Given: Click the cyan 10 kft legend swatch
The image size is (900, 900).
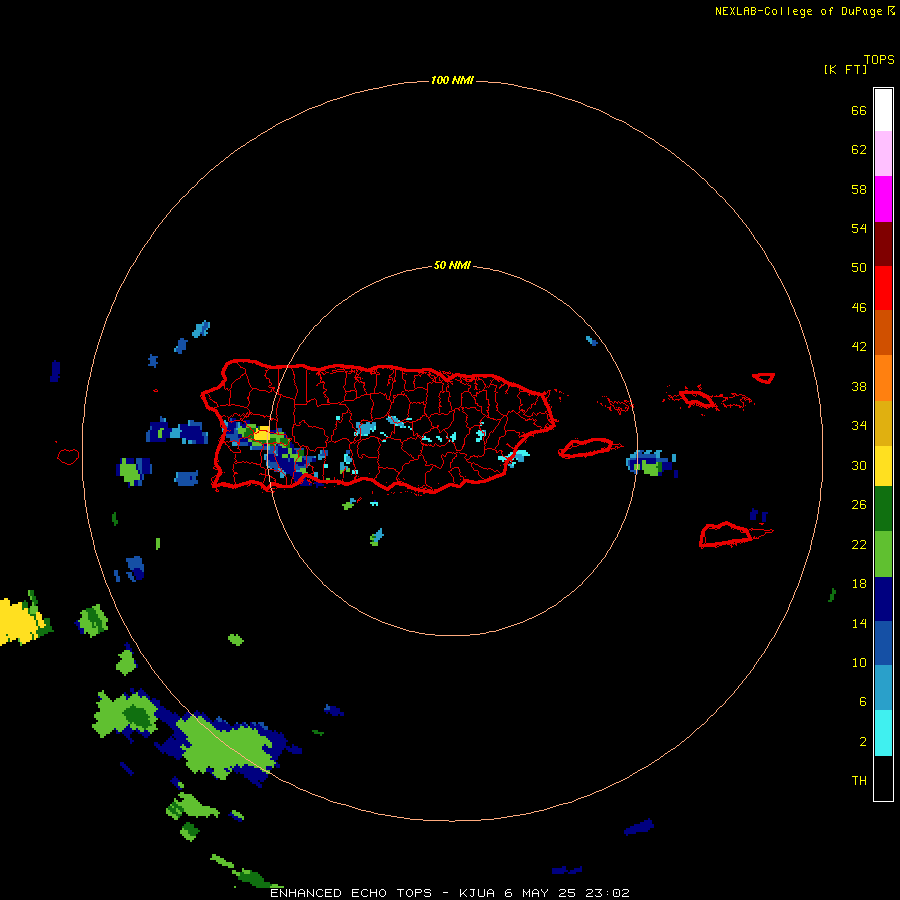Looking at the screenshot, I should coord(883,732).
